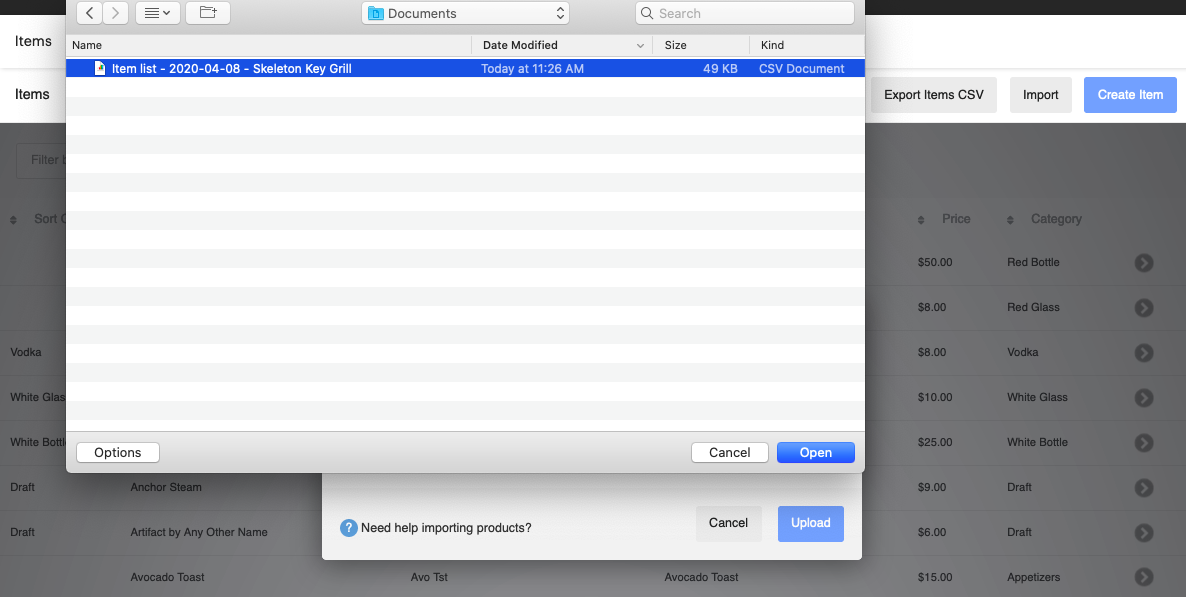This screenshot has width=1186, height=597.
Task: Open the view options icon with list lines
Action: point(151,13)
